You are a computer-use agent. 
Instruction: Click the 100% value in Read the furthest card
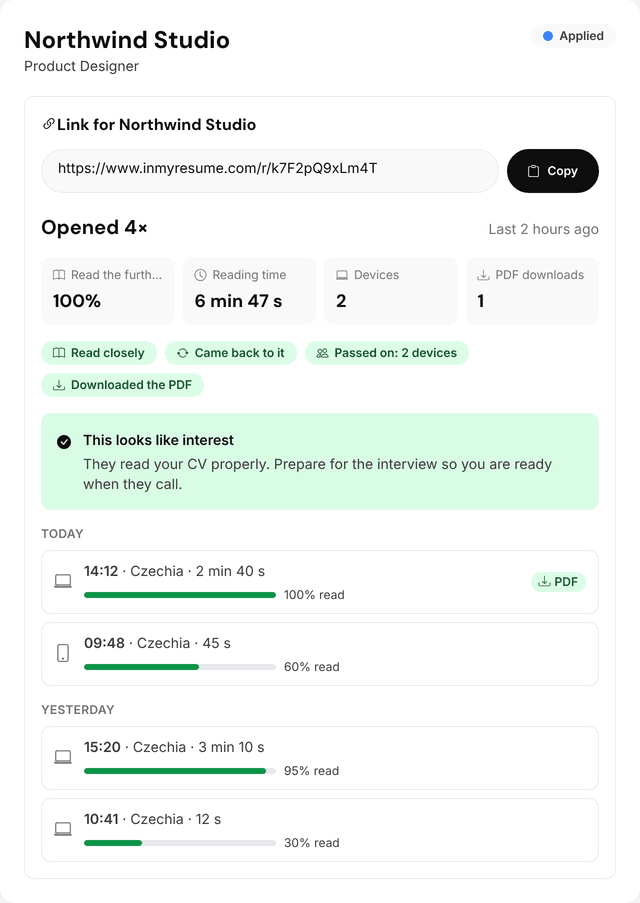77,301
